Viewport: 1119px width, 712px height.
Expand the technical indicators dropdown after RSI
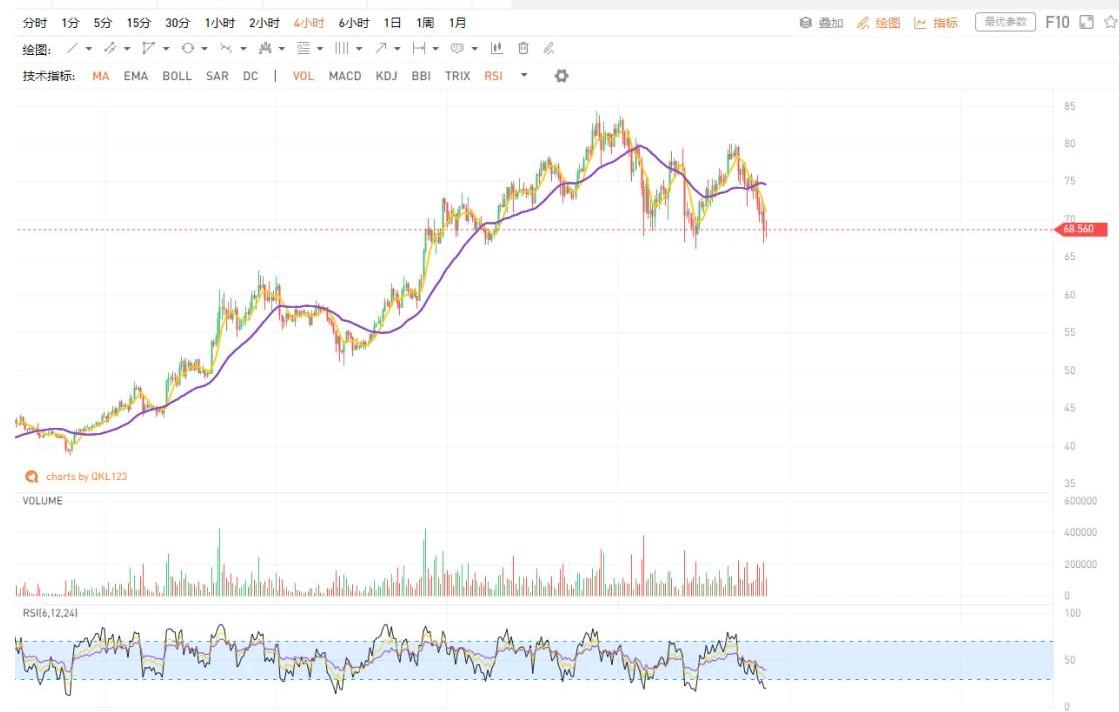[x=524, y=76]
